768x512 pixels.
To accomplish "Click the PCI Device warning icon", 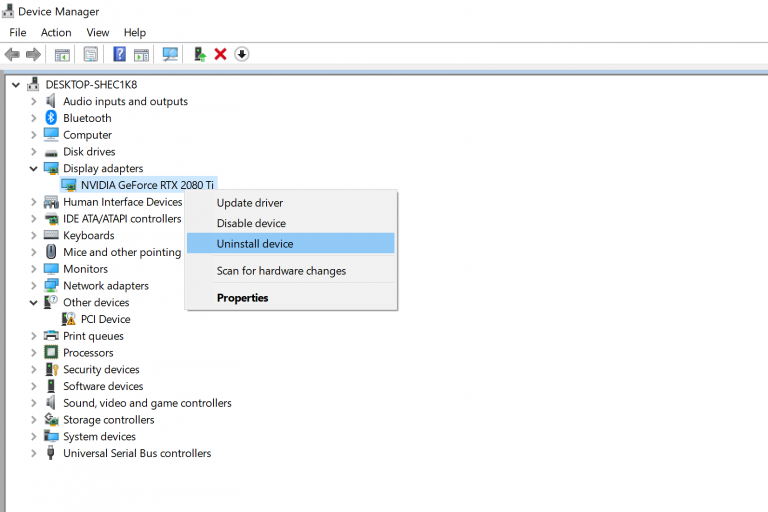I will point(69,319).
